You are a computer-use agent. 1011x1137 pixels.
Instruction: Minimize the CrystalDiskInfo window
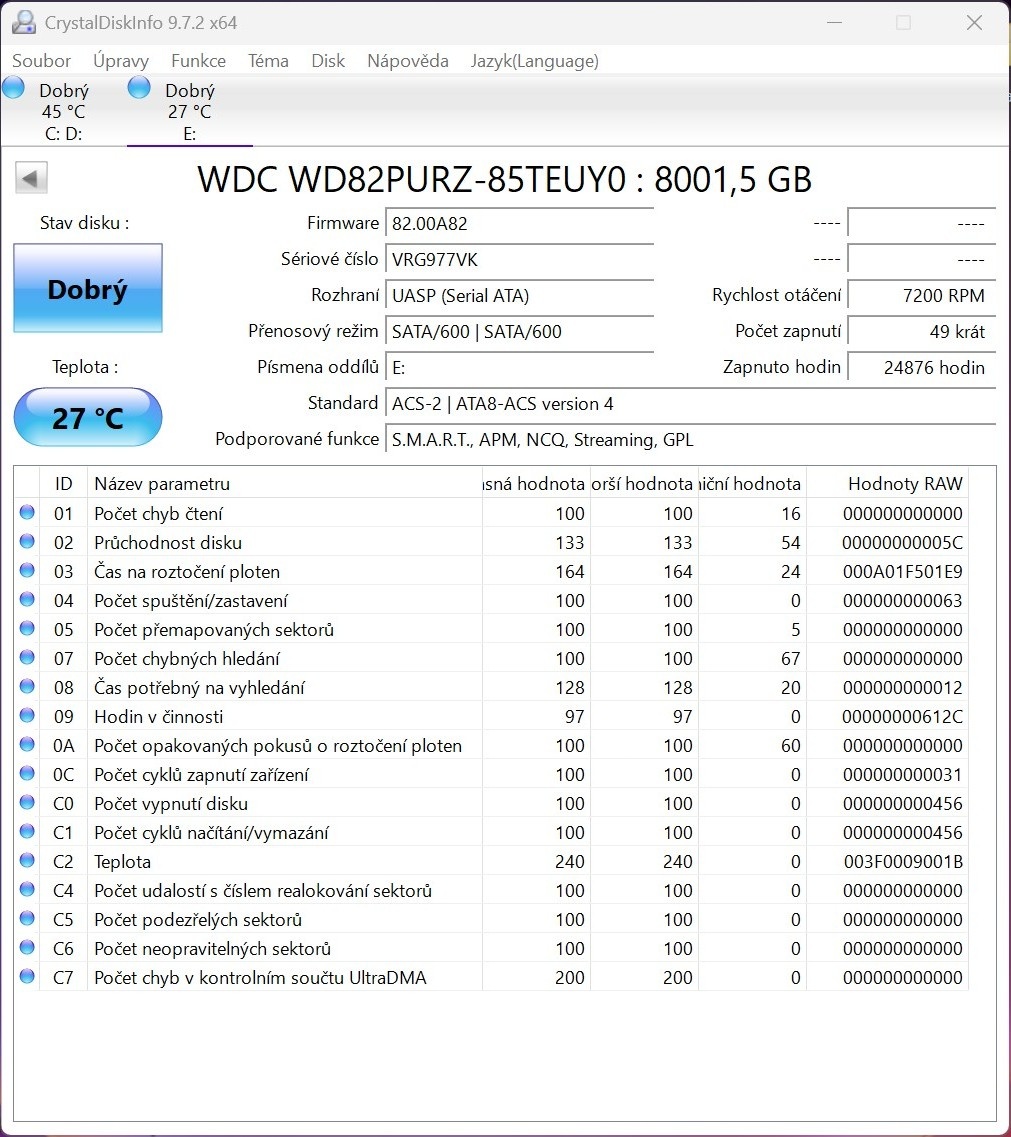pyautogui.click(x=834, y=22)
